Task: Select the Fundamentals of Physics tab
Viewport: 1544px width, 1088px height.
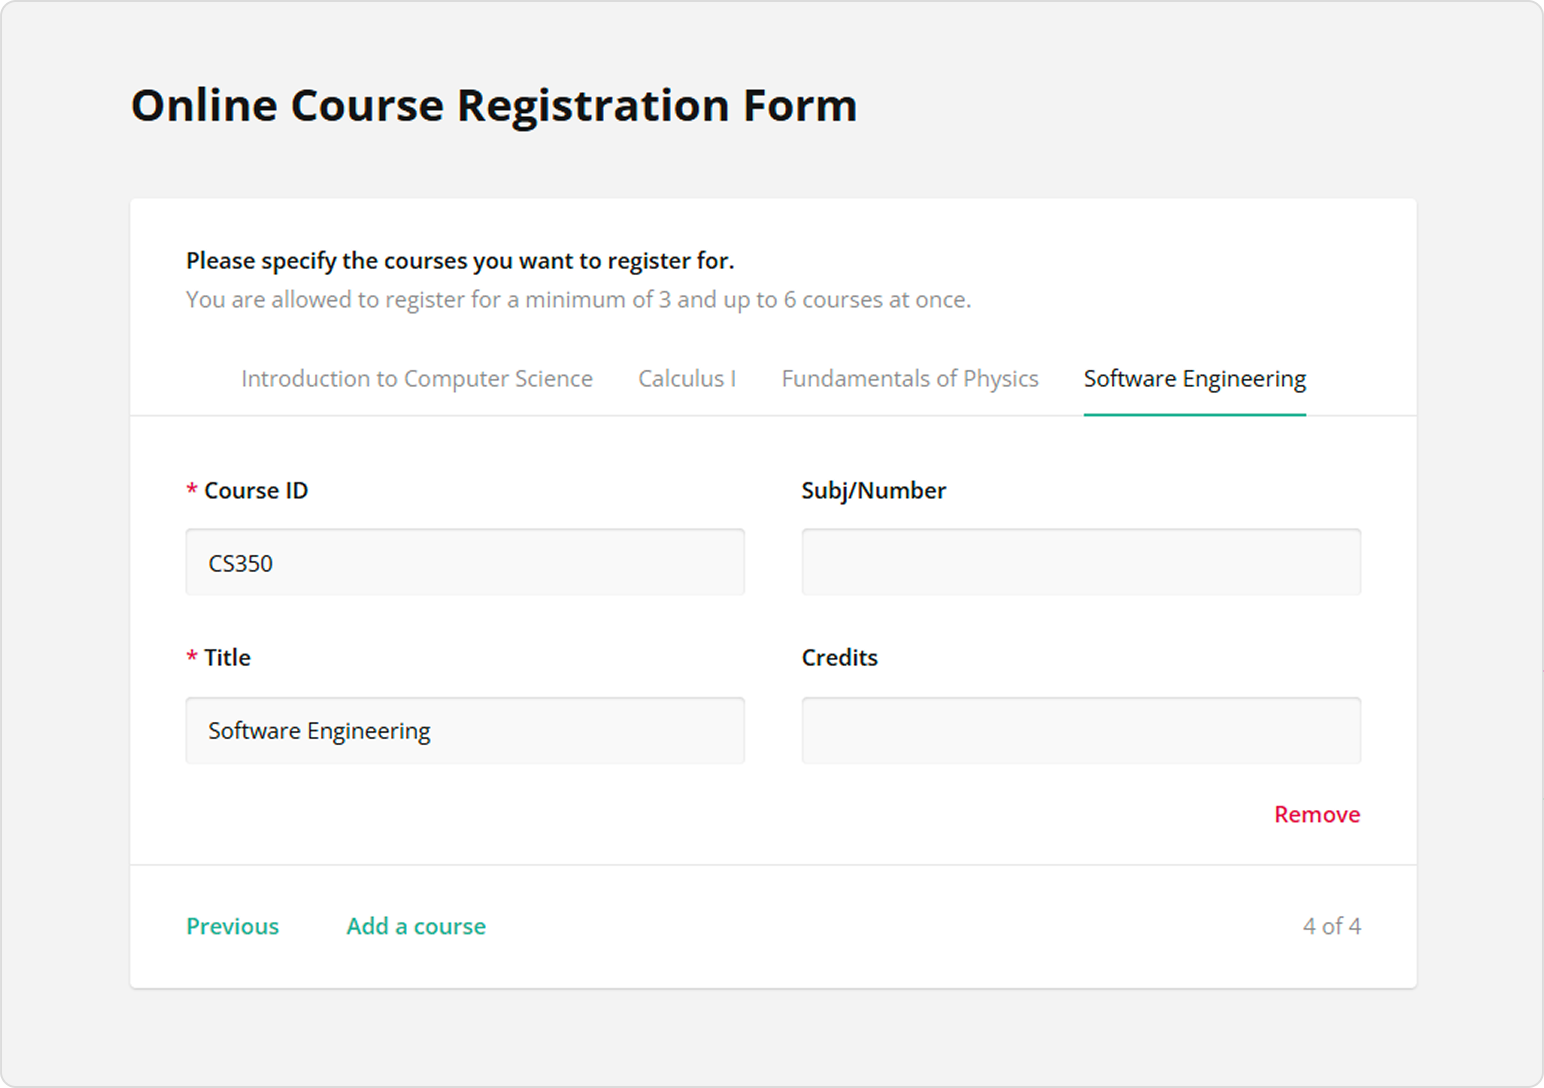Action: coord(909,379)
